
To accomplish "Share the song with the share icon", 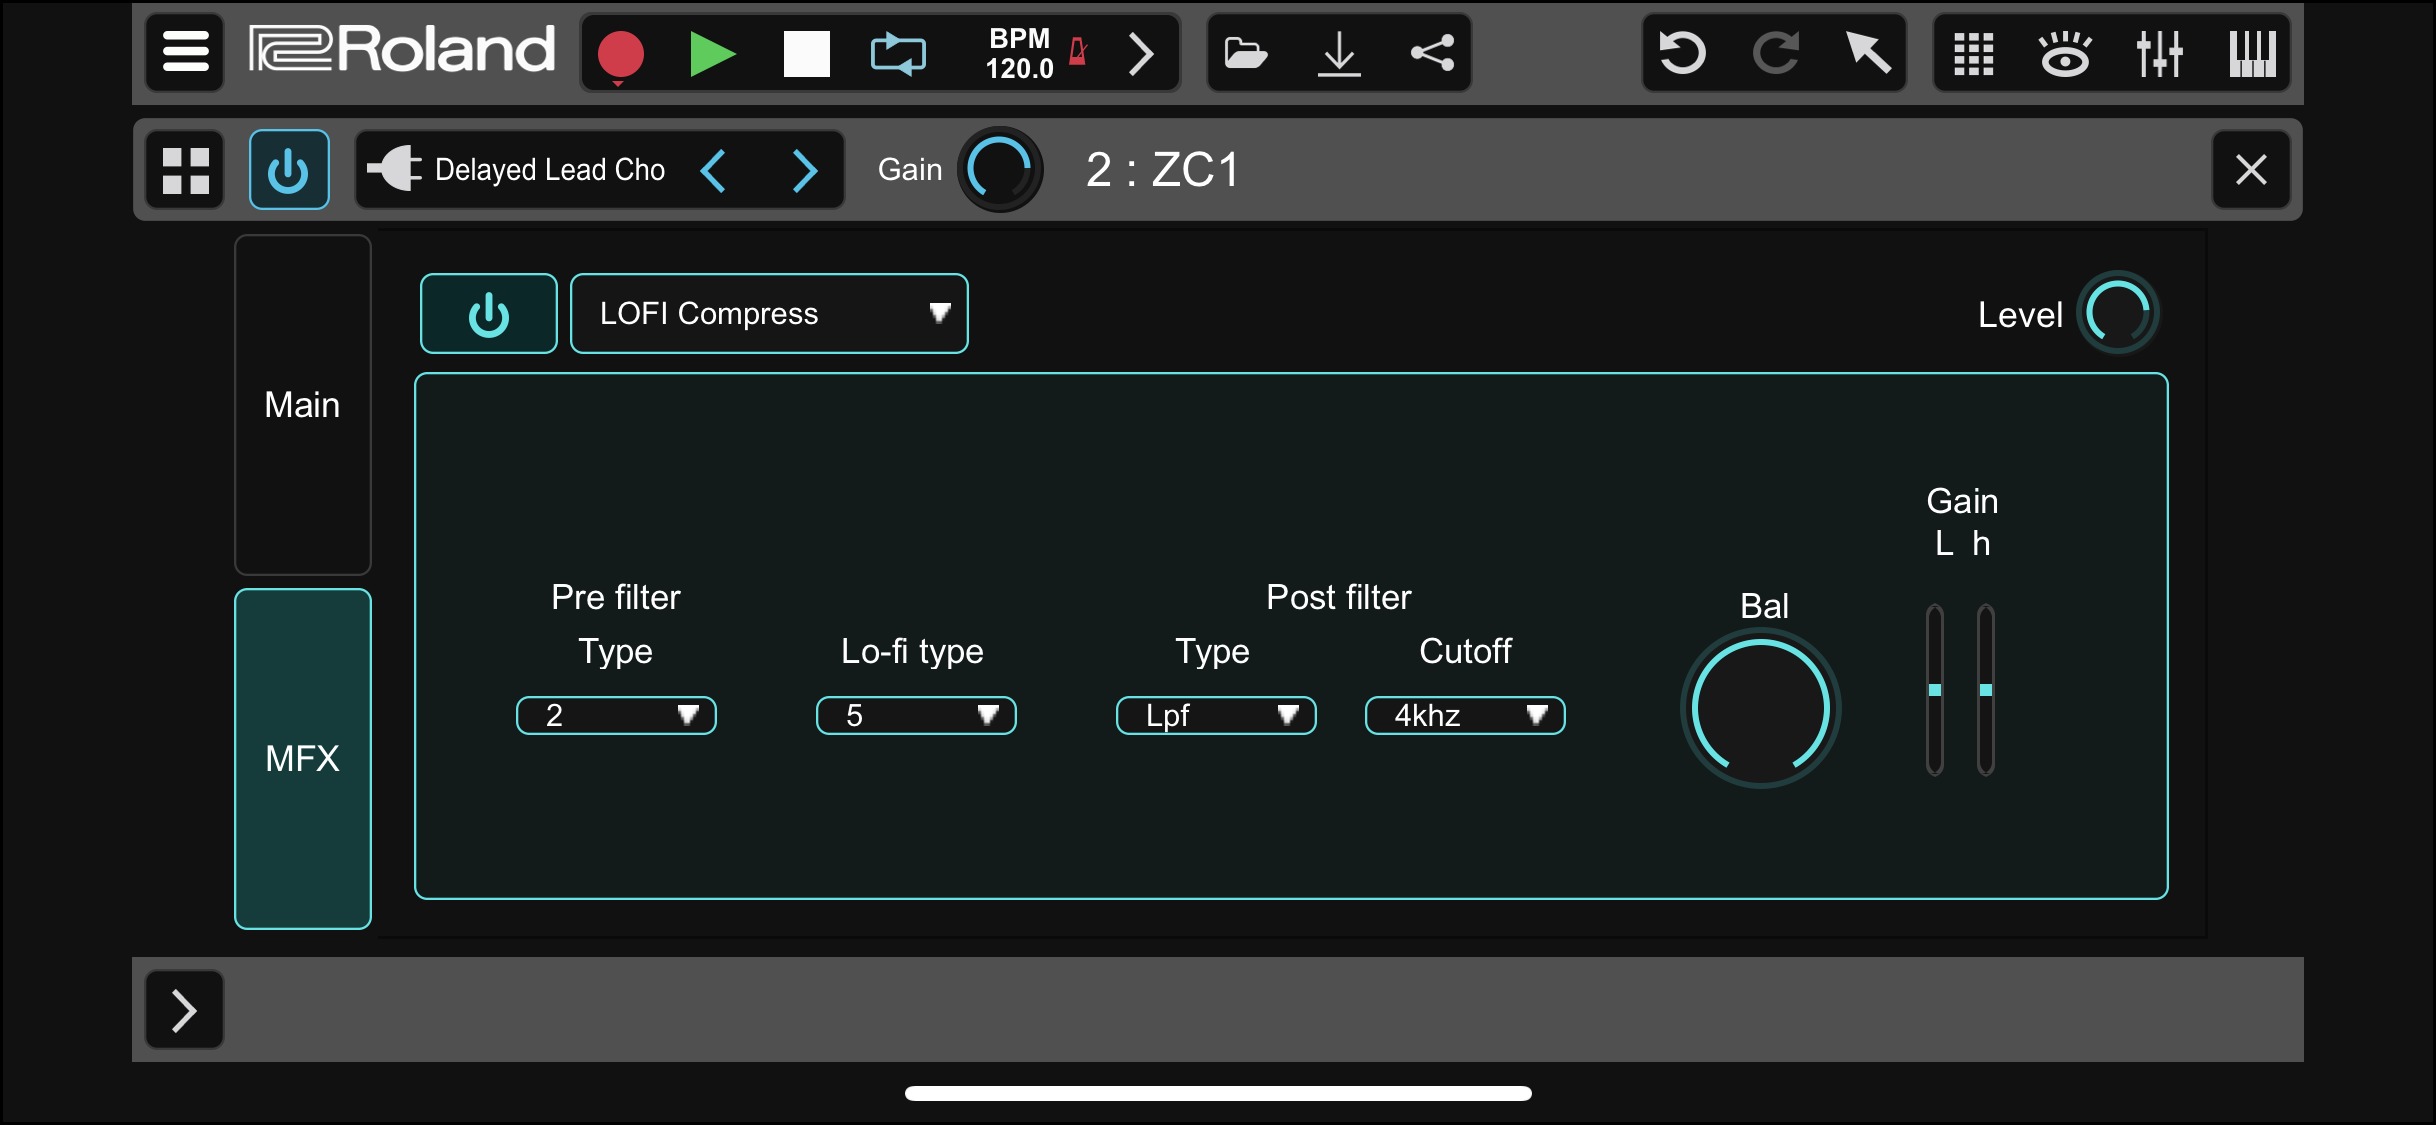I will (1432, 53).
